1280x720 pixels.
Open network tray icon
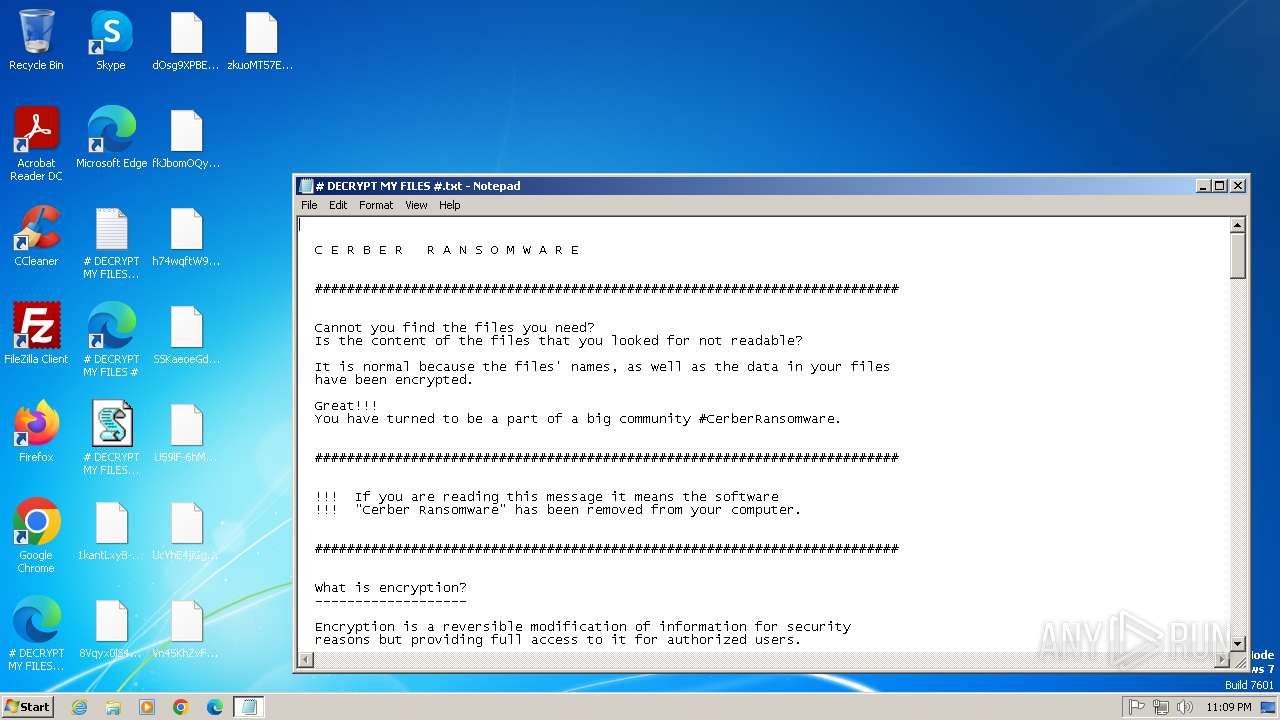click(x=1161, y=707)
